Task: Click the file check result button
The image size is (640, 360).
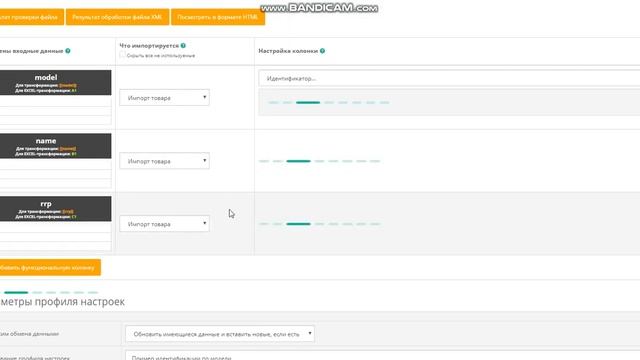Action: click(x=31, y=17)
